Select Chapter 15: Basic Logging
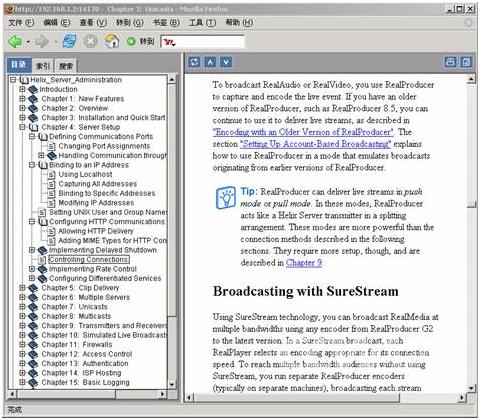 (x=85, y=383)
